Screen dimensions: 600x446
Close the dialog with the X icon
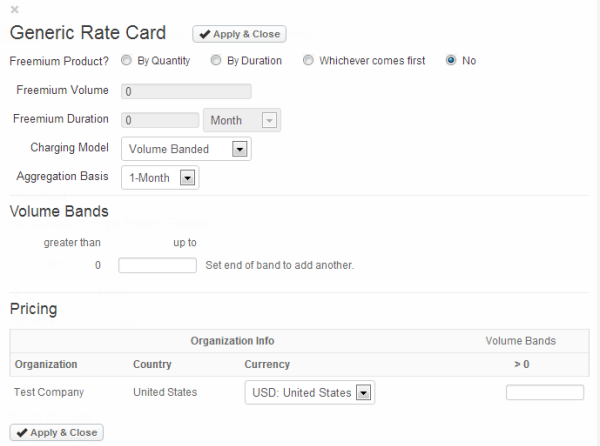pos(14,9)
